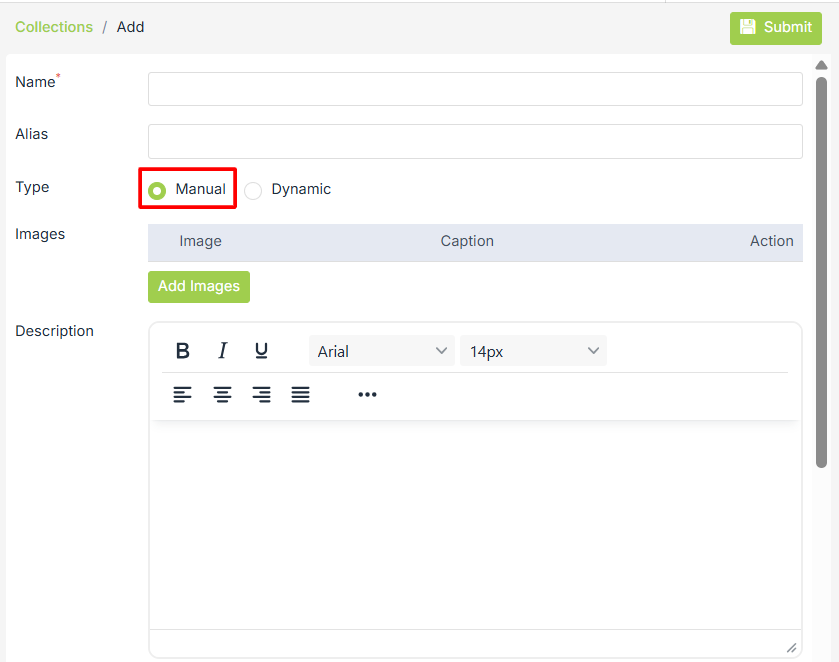Toggle italic formatting in the editor
839x662 pixels.
click(x=222, y=351)
